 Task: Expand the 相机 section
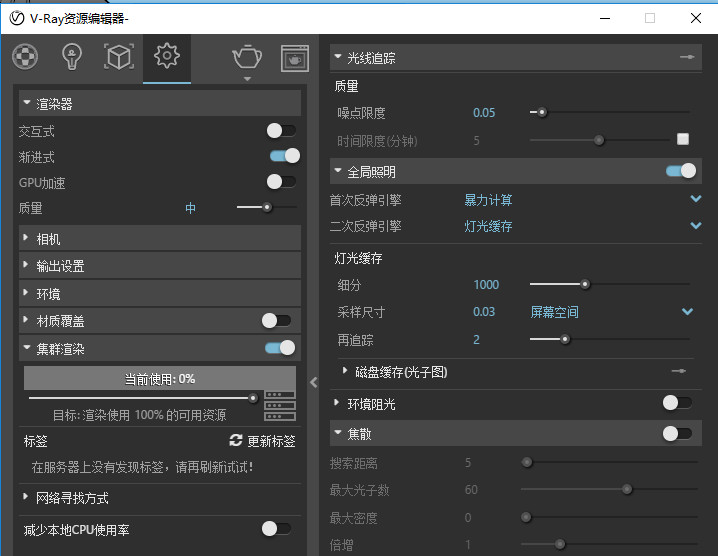click(x=47, y=239)
